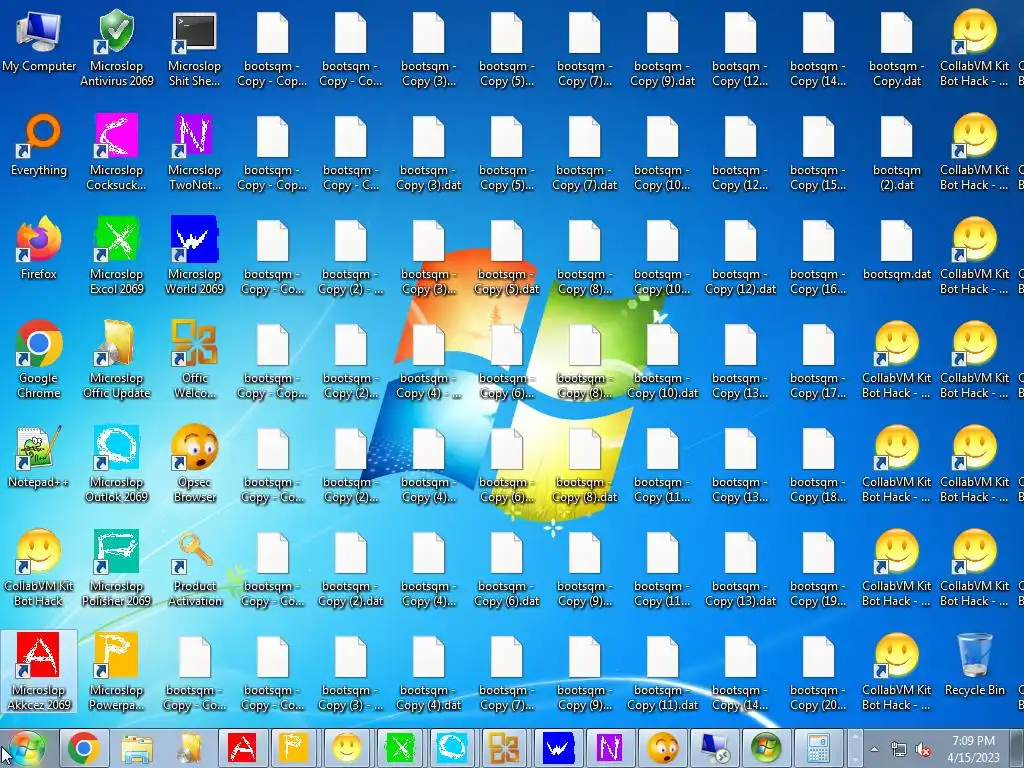Viewport: 1024px width, 768px height.
Task: Open the Windows Start menu orb
Action: coord(26,748)
